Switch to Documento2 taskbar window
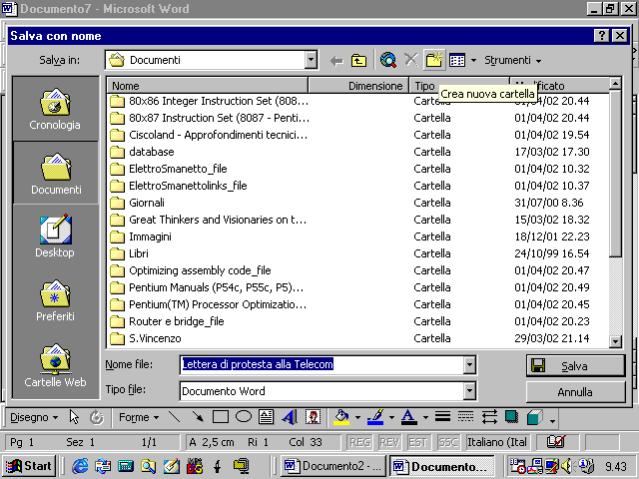The image size is (639, 479). coord(333,466)
